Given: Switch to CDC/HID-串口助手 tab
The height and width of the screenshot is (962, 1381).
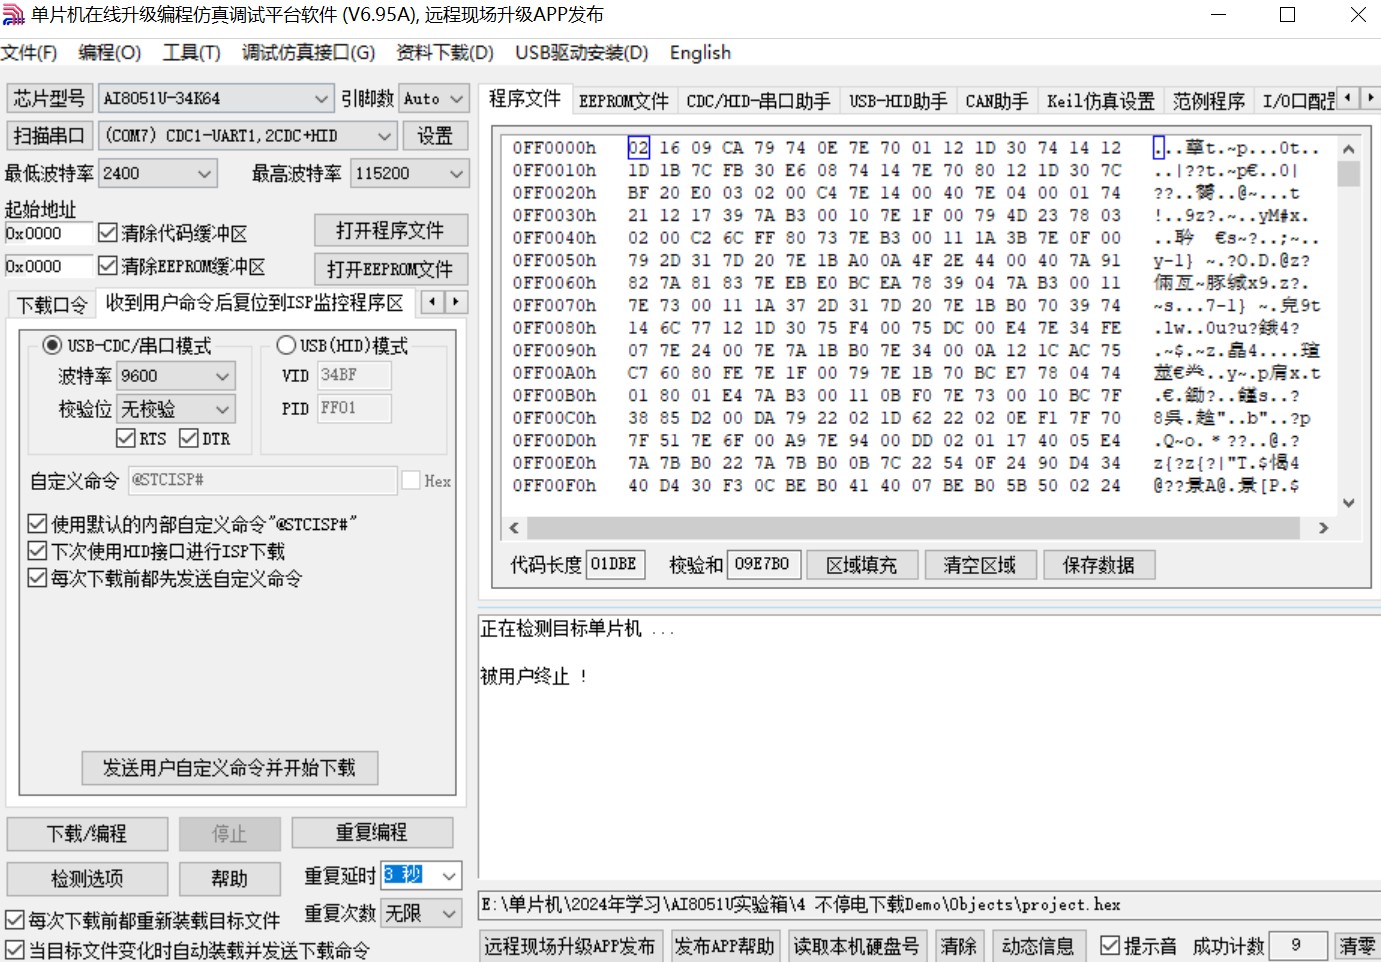Looking at the screenshot, I should tap(758, 101).
